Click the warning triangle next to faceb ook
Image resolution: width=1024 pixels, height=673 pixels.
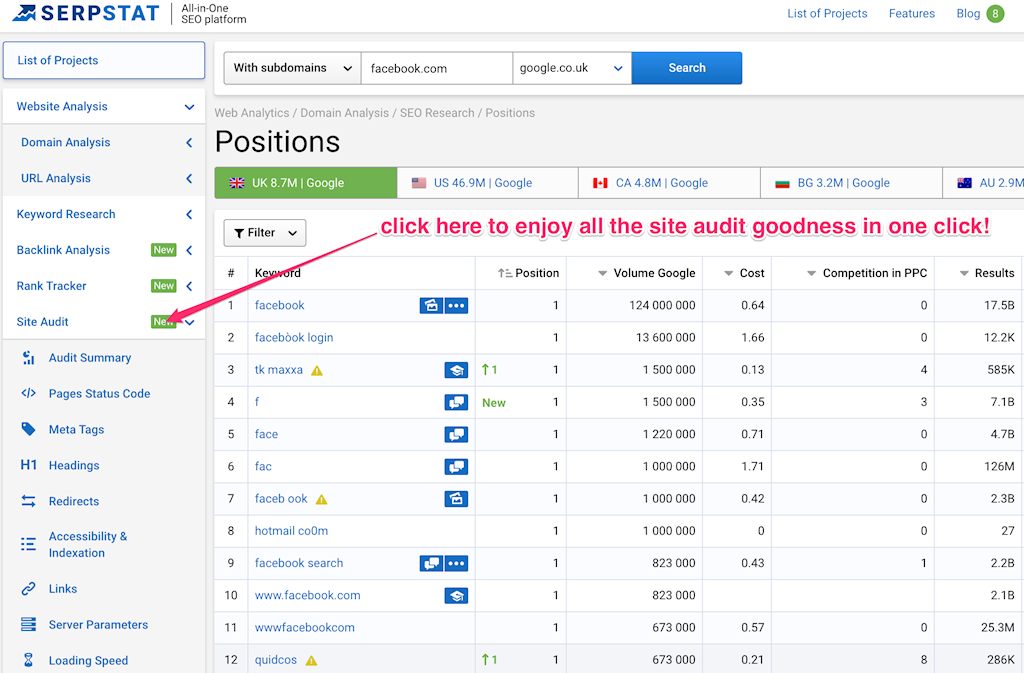pos(321,499)
